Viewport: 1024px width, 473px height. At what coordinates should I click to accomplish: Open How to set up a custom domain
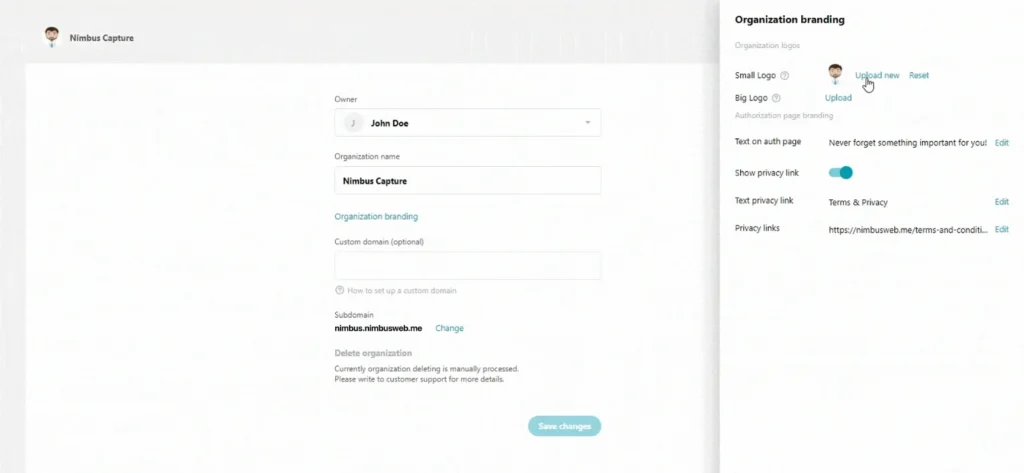click(401, 290)
